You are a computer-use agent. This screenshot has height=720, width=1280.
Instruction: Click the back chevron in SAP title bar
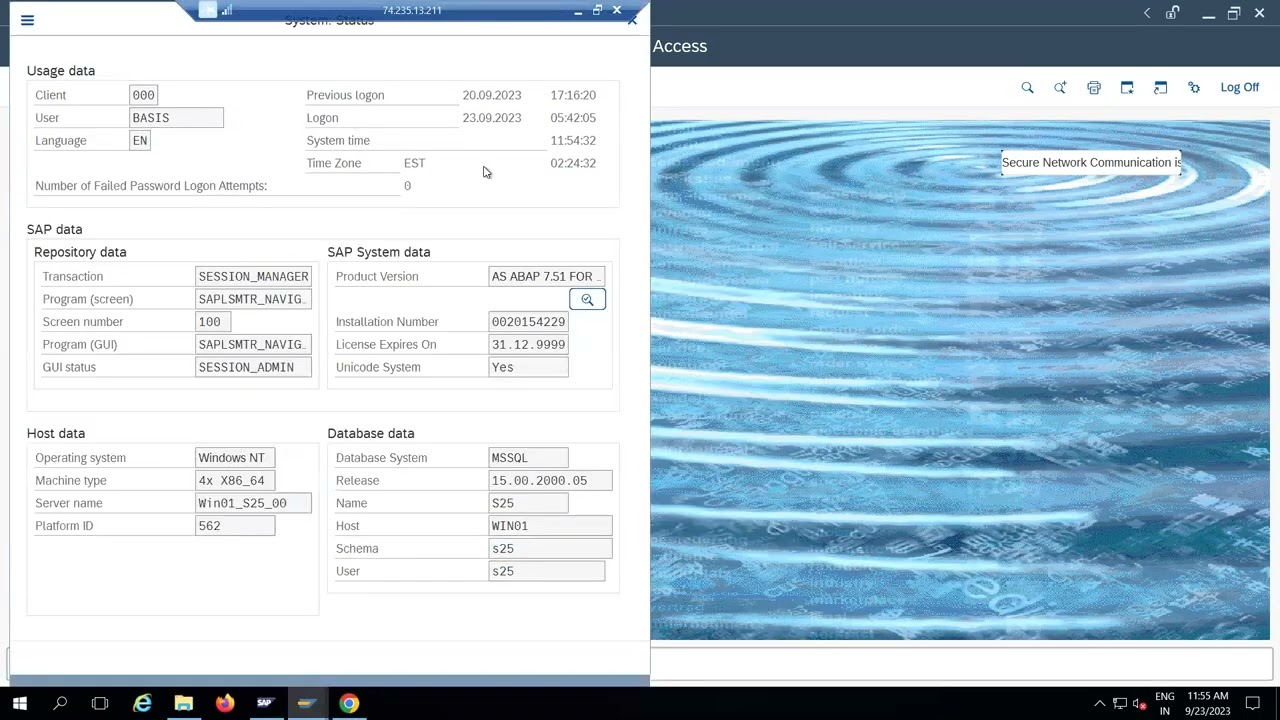pyautogui.click(x=1147, y=13)
